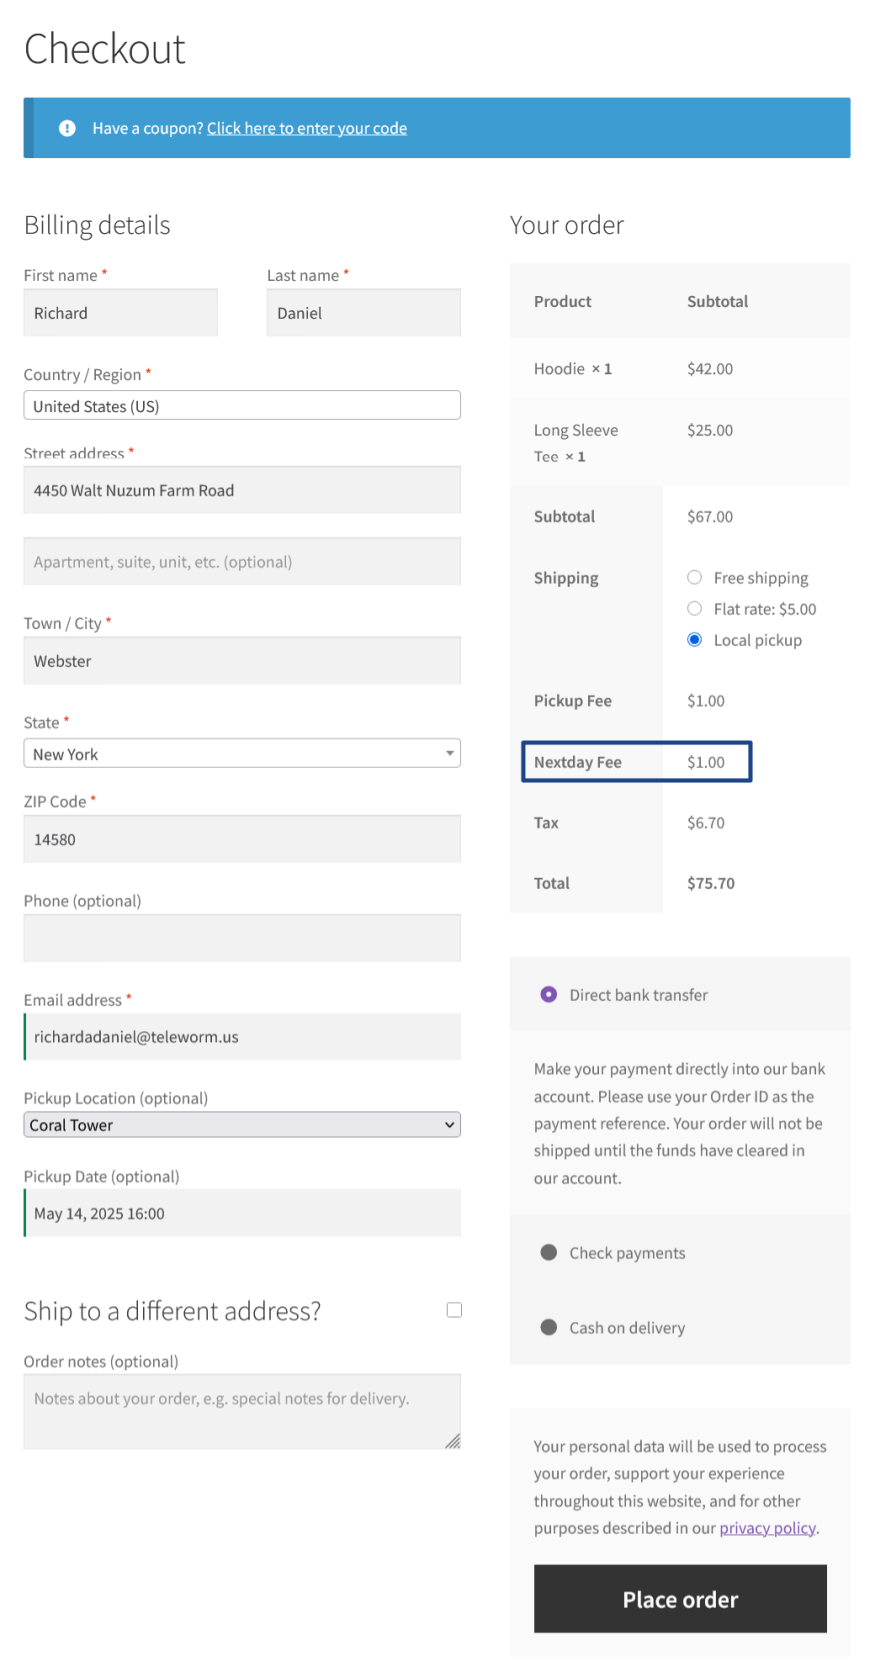Click the Phone input field
891x1661 pixels.
pos(241,938)
